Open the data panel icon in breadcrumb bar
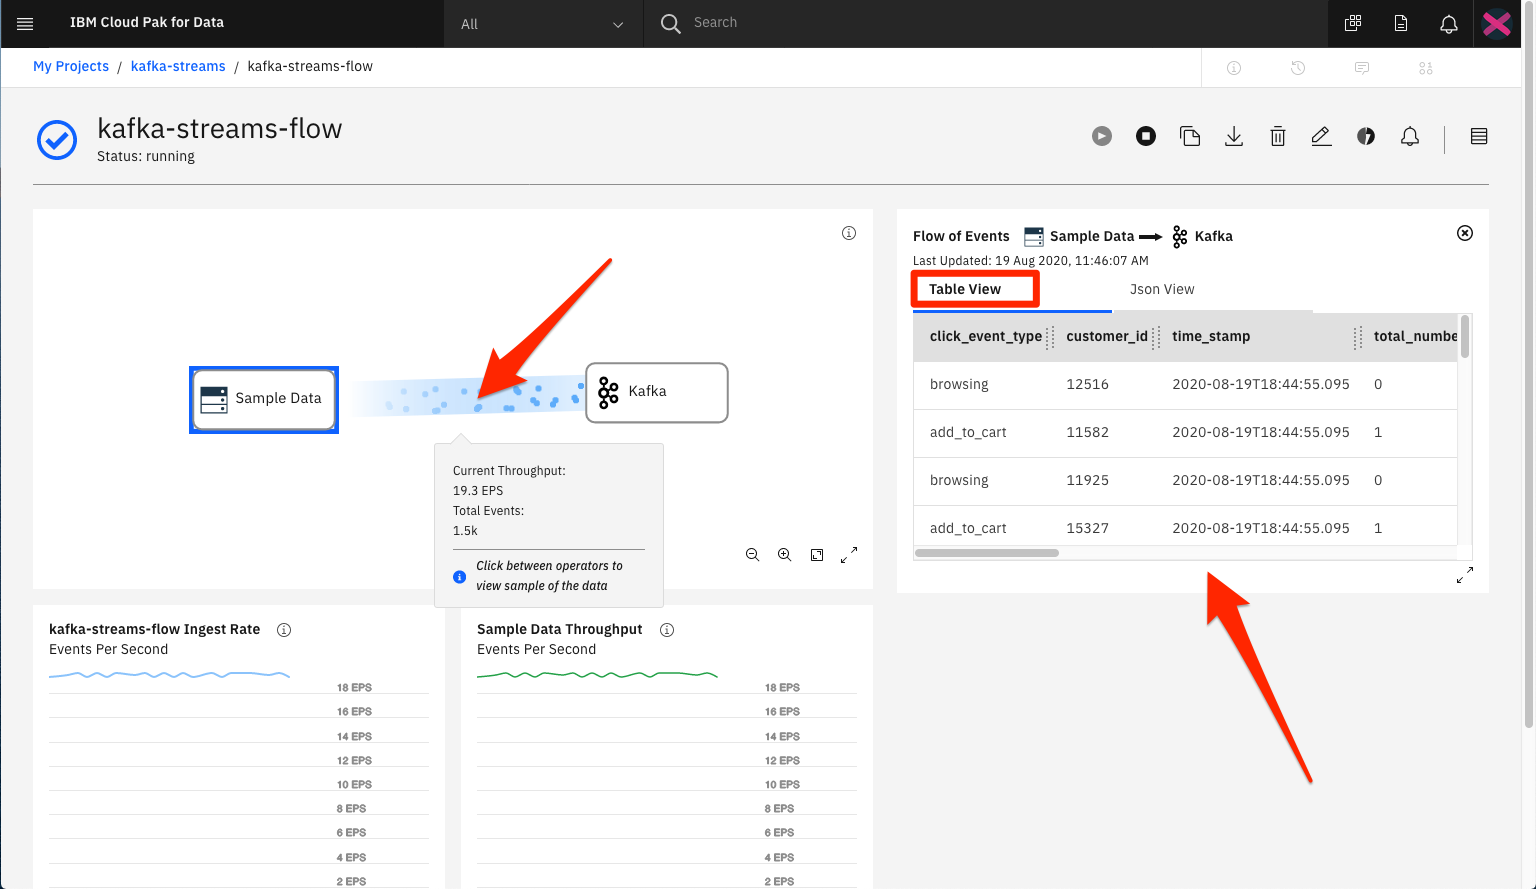This screenshot has width=1536, height=889. [x=1426, y=68]
